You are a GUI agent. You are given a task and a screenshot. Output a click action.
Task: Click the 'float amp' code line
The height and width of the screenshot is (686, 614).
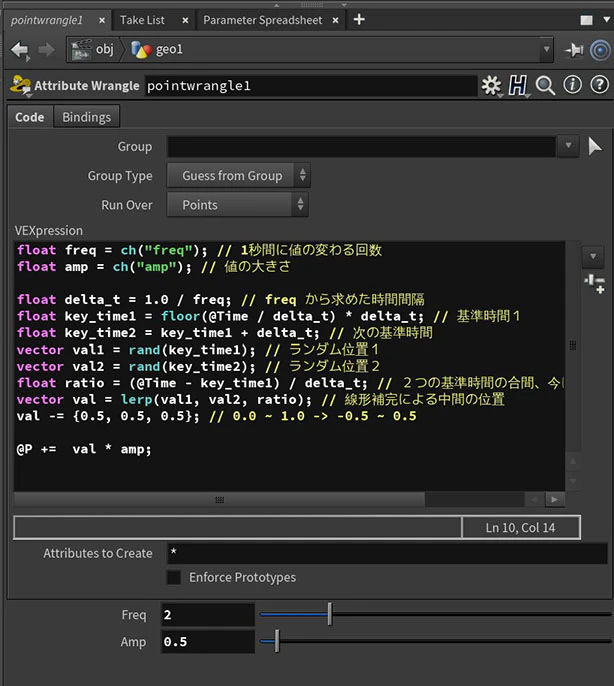[154, 266]
